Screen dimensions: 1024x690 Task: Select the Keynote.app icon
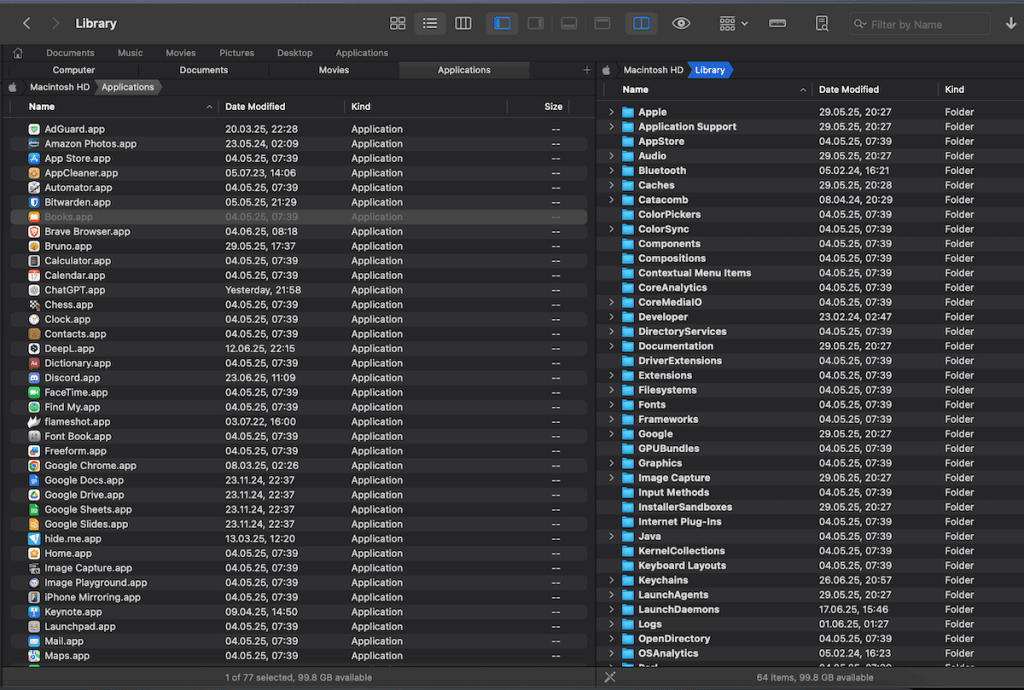click(x=34, y=612)
